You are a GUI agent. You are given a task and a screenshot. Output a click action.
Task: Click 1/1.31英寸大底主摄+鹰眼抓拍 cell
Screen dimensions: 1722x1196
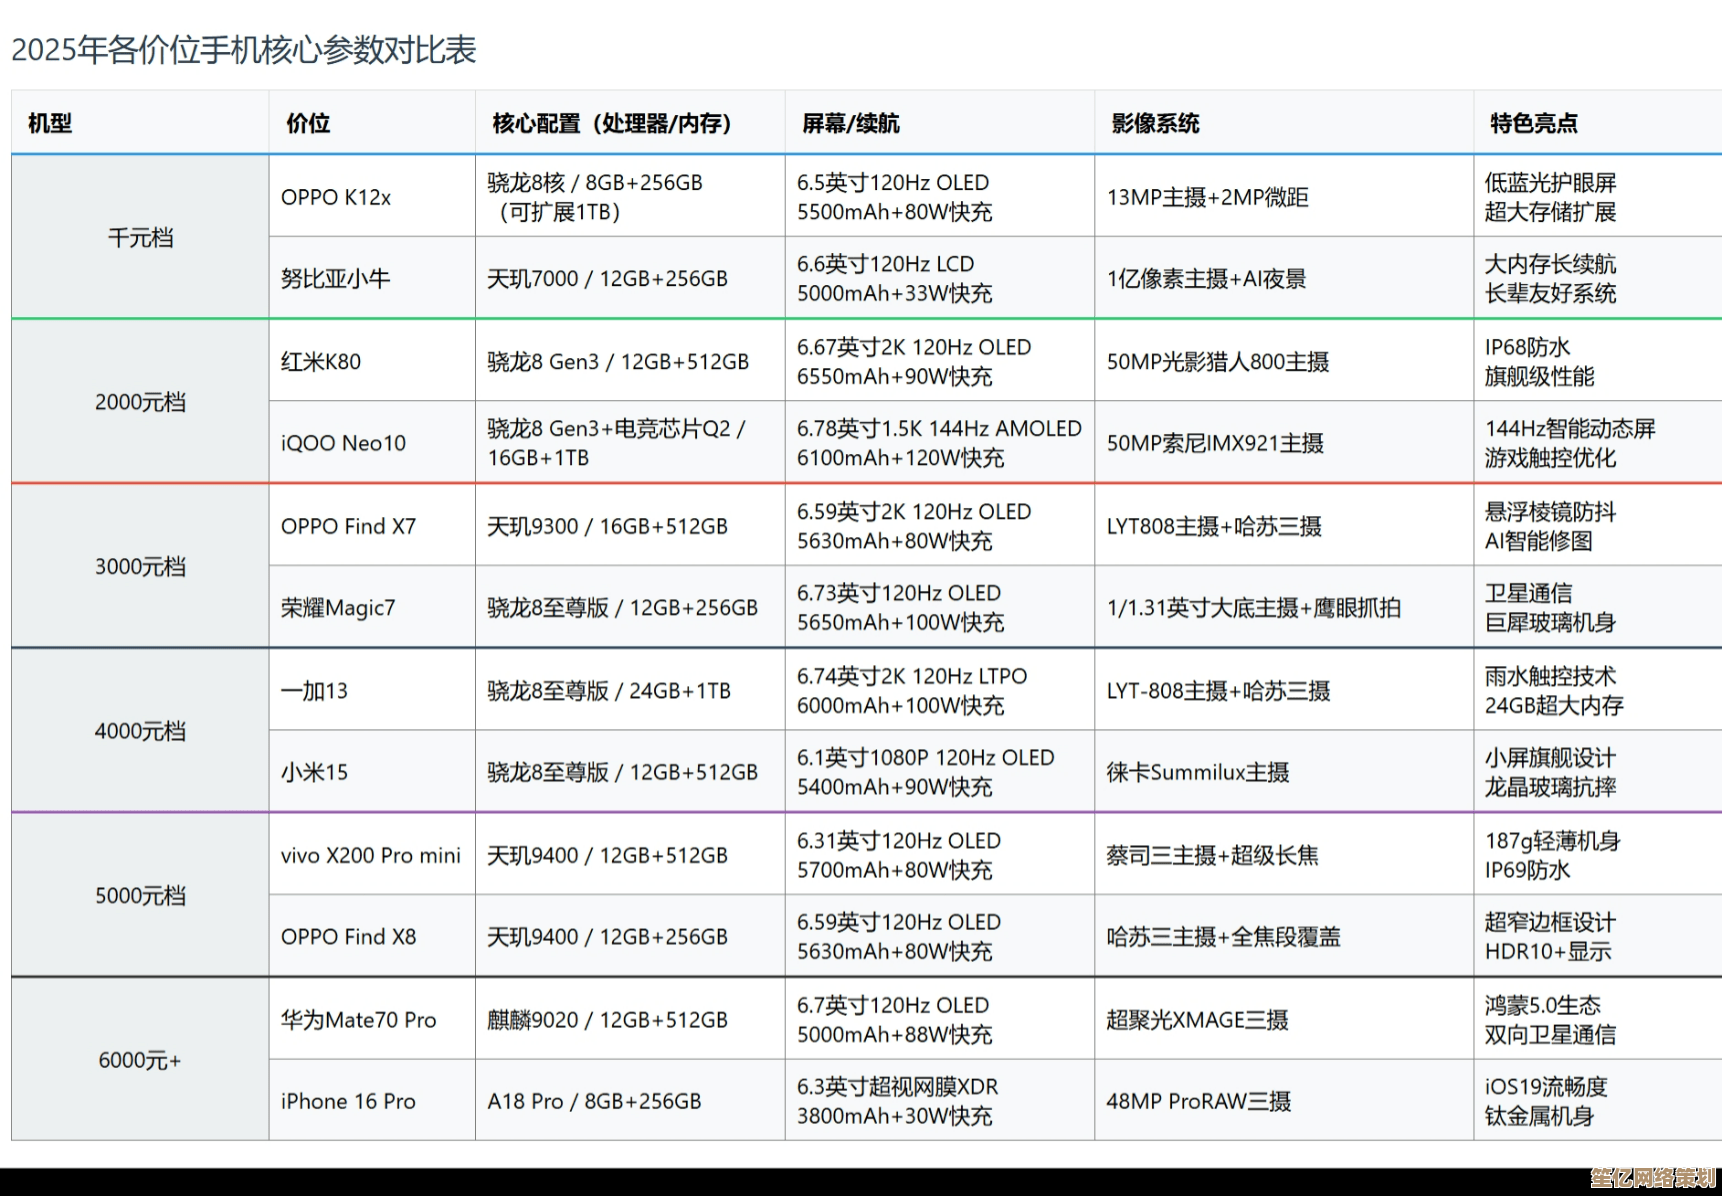click(1284, 607)
